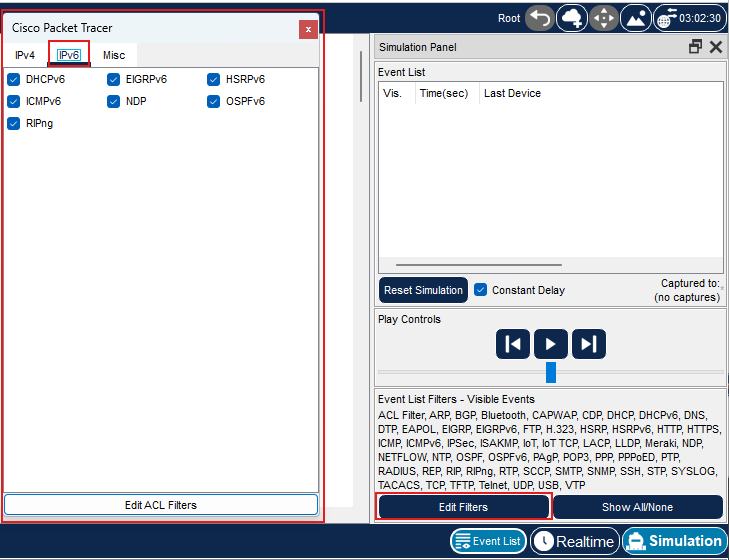The image size is (729, 560).
Task: Click the Reset Simulation button
Action: click(x=423, y=290)
